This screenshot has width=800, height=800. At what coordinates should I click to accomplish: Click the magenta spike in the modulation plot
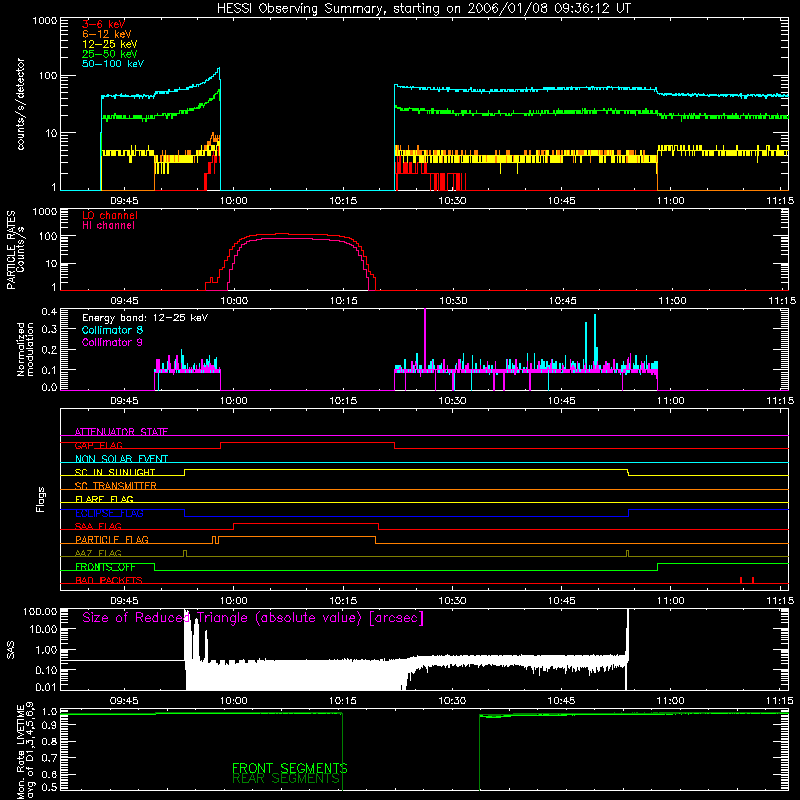click(x=425, y=337)
